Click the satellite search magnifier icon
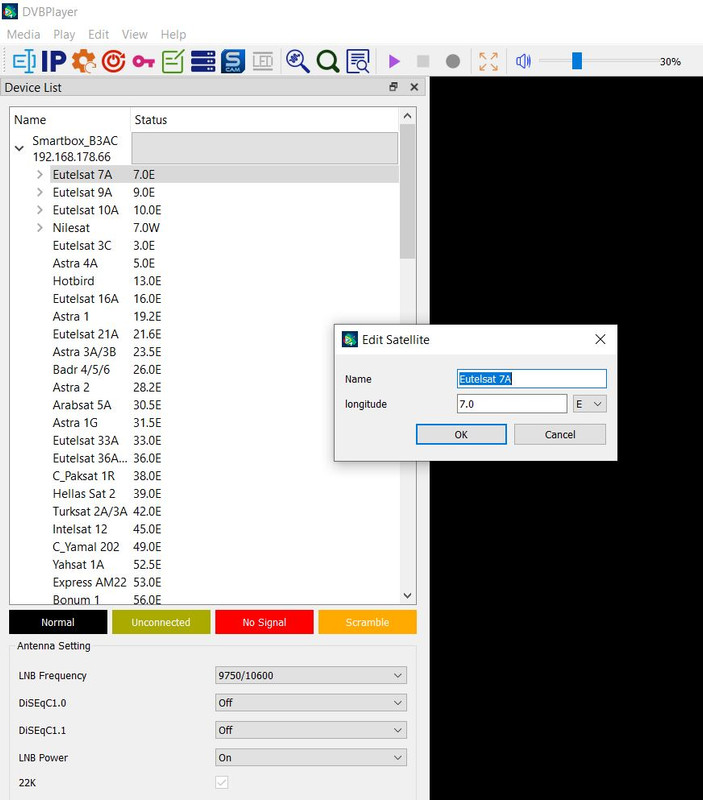This screenshot has width=703, height=800. [297, 61]
